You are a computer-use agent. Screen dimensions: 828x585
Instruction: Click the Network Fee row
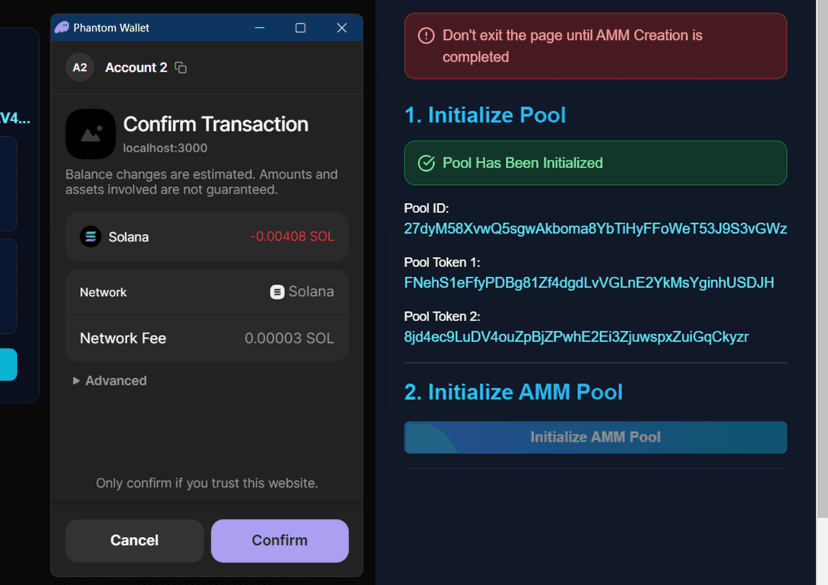(x=207, y=338)
